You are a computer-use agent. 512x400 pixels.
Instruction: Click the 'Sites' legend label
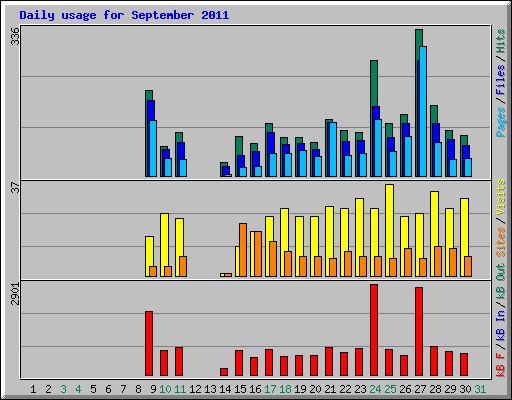[501, 241]
